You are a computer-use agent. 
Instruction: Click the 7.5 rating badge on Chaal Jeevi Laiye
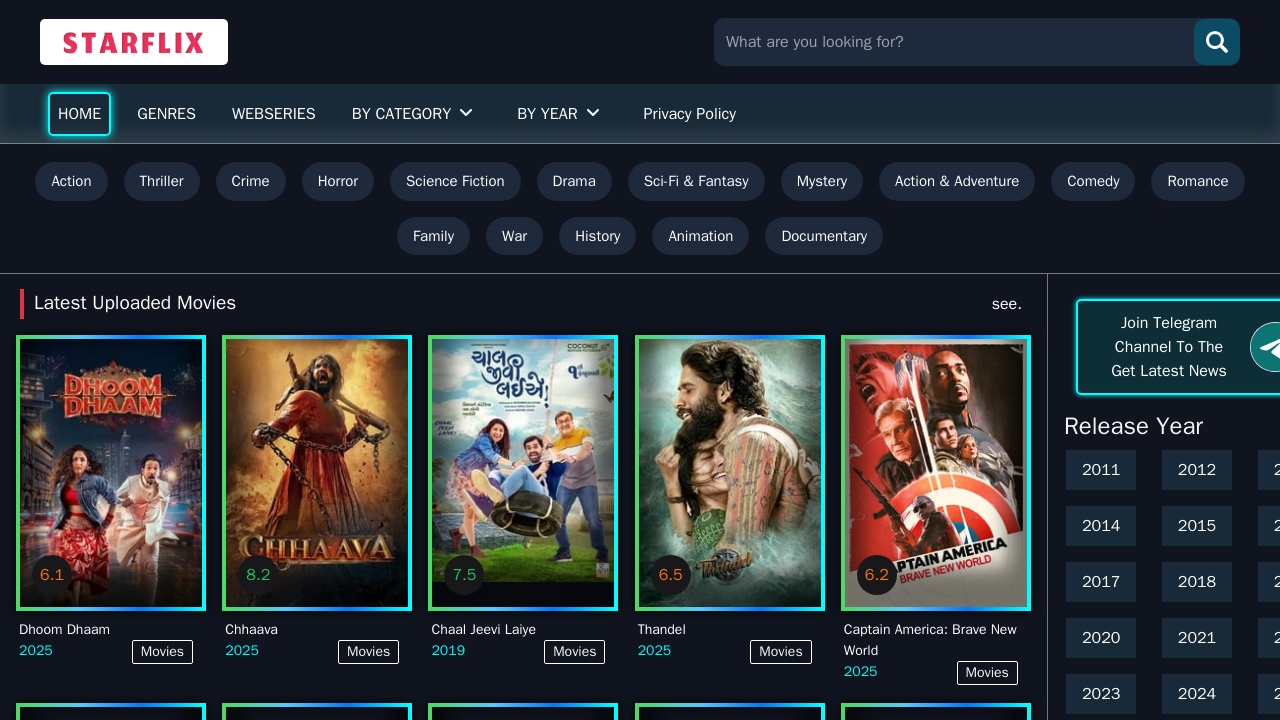pos(464,575)
